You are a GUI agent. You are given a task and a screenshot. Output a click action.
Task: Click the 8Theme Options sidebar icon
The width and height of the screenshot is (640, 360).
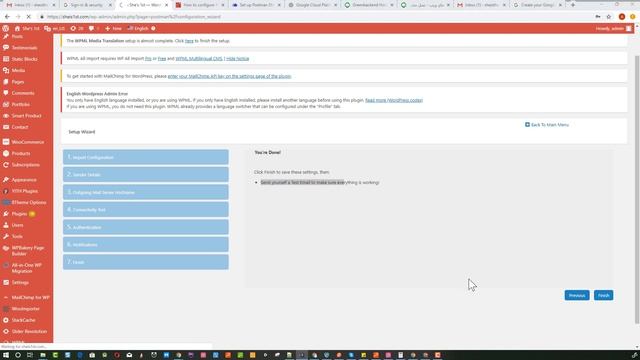click(6, 202)
